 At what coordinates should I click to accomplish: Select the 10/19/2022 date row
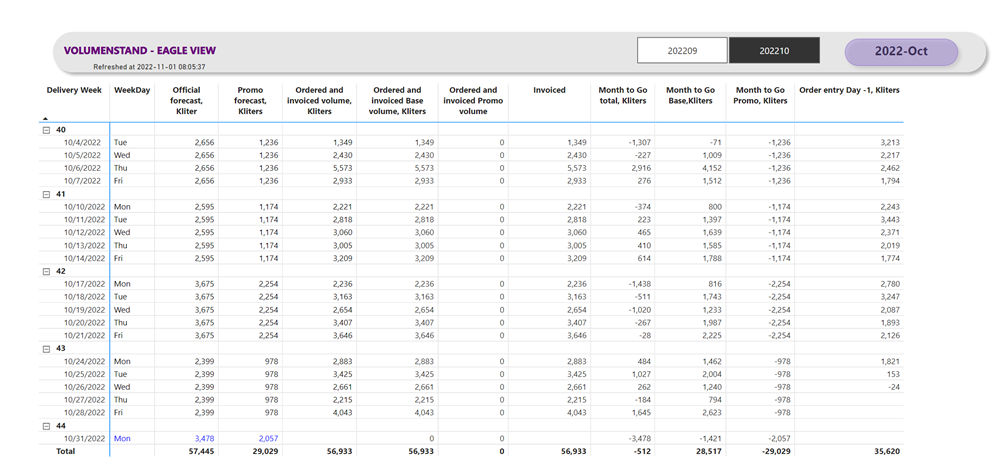473,310
